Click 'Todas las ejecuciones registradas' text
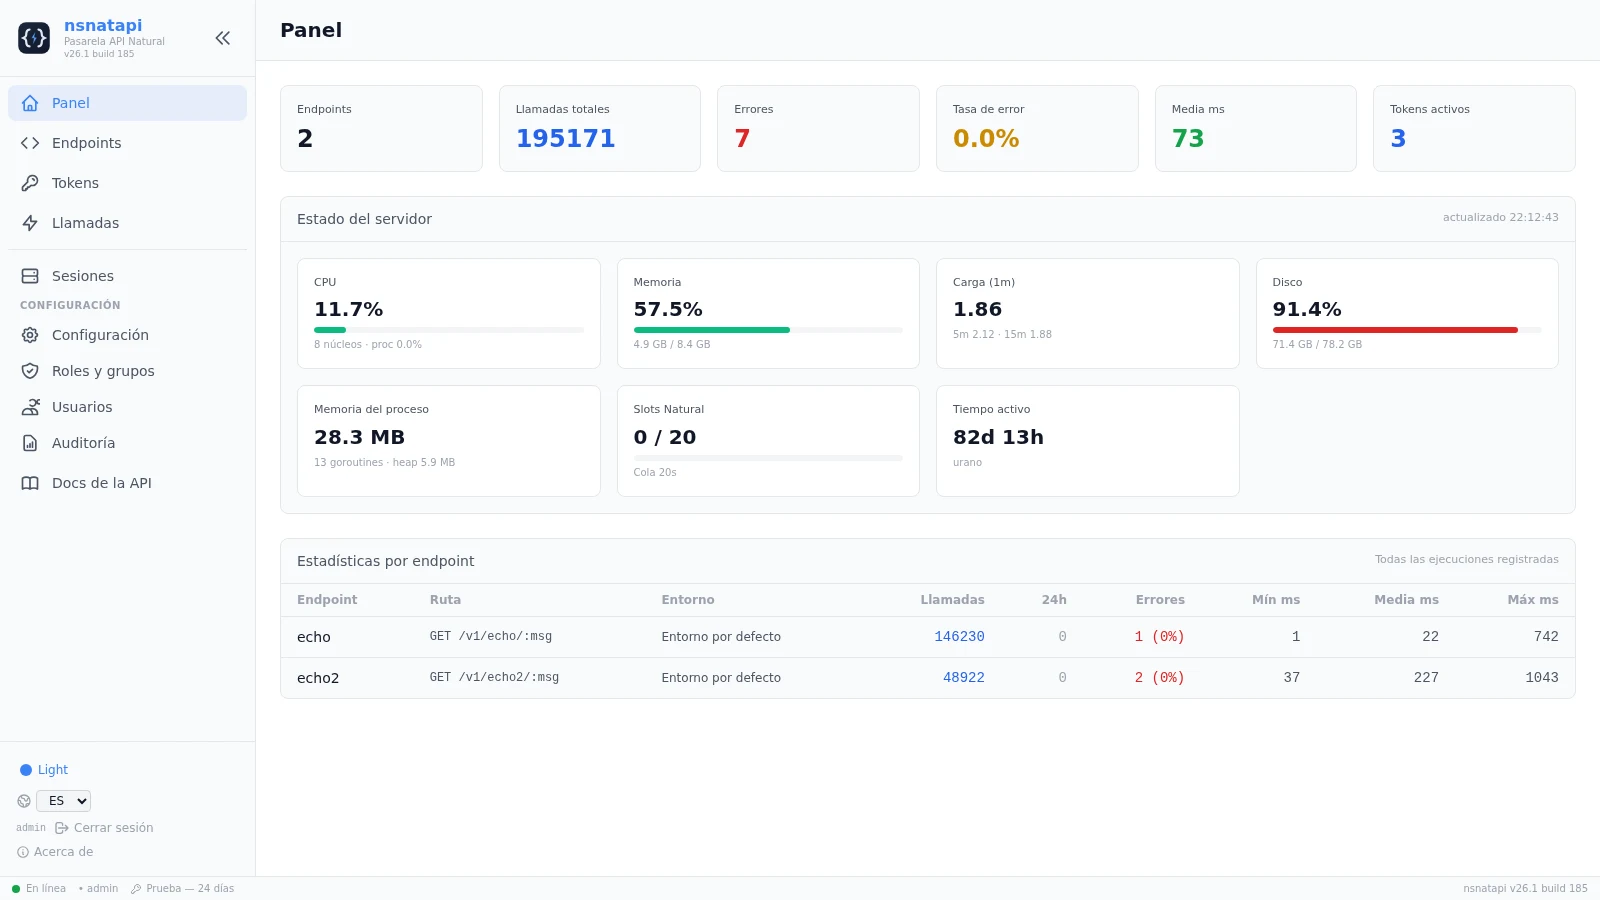The width and height of the screenshot is (1600, 900). 1466,559
